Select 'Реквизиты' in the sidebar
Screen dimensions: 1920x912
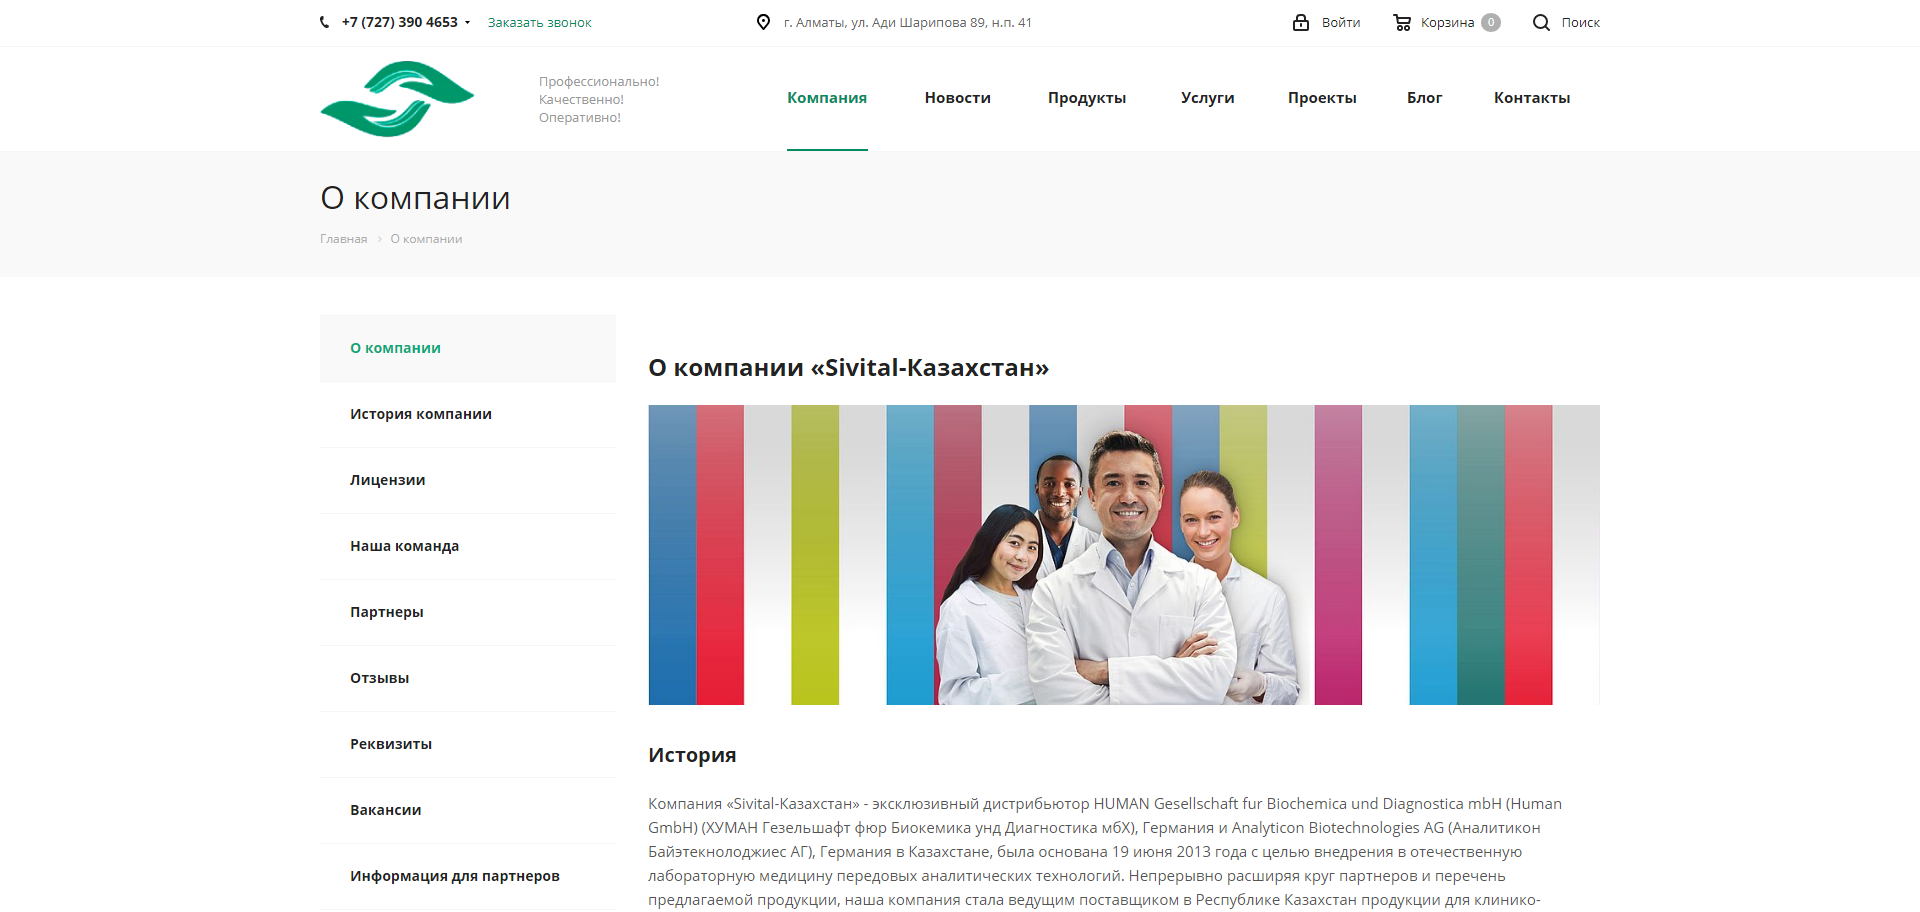(x=468, y=744)
